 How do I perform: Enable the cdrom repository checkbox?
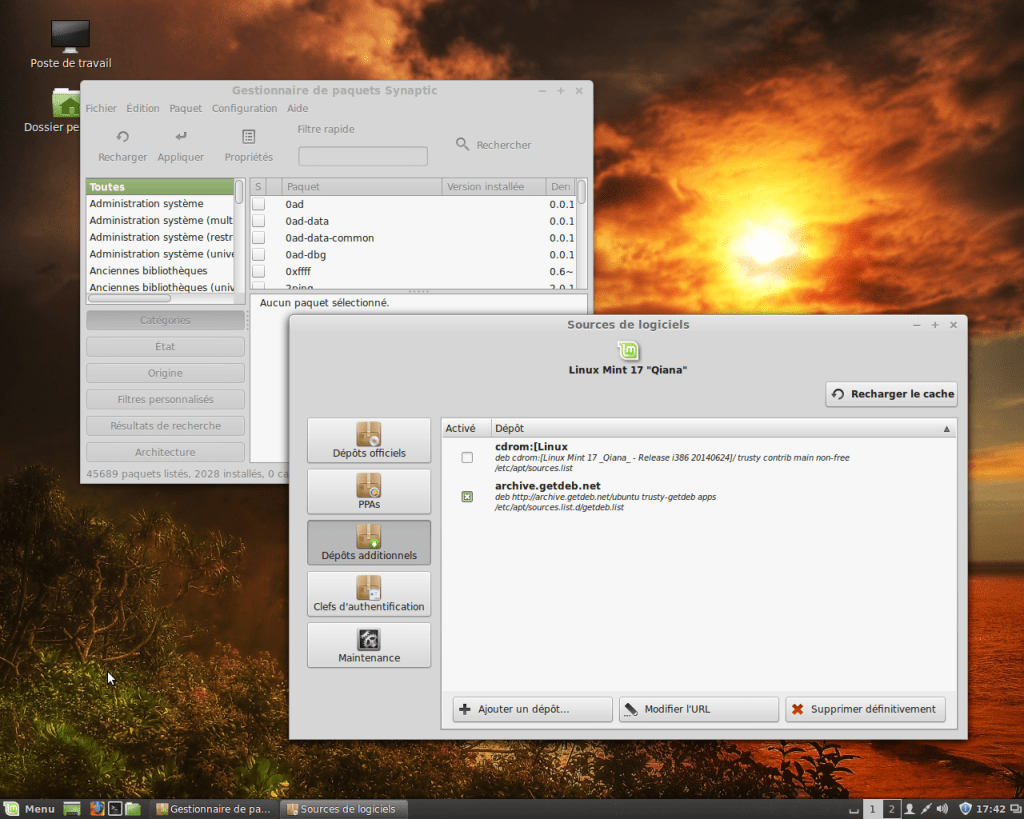click(x=467, y=457)
